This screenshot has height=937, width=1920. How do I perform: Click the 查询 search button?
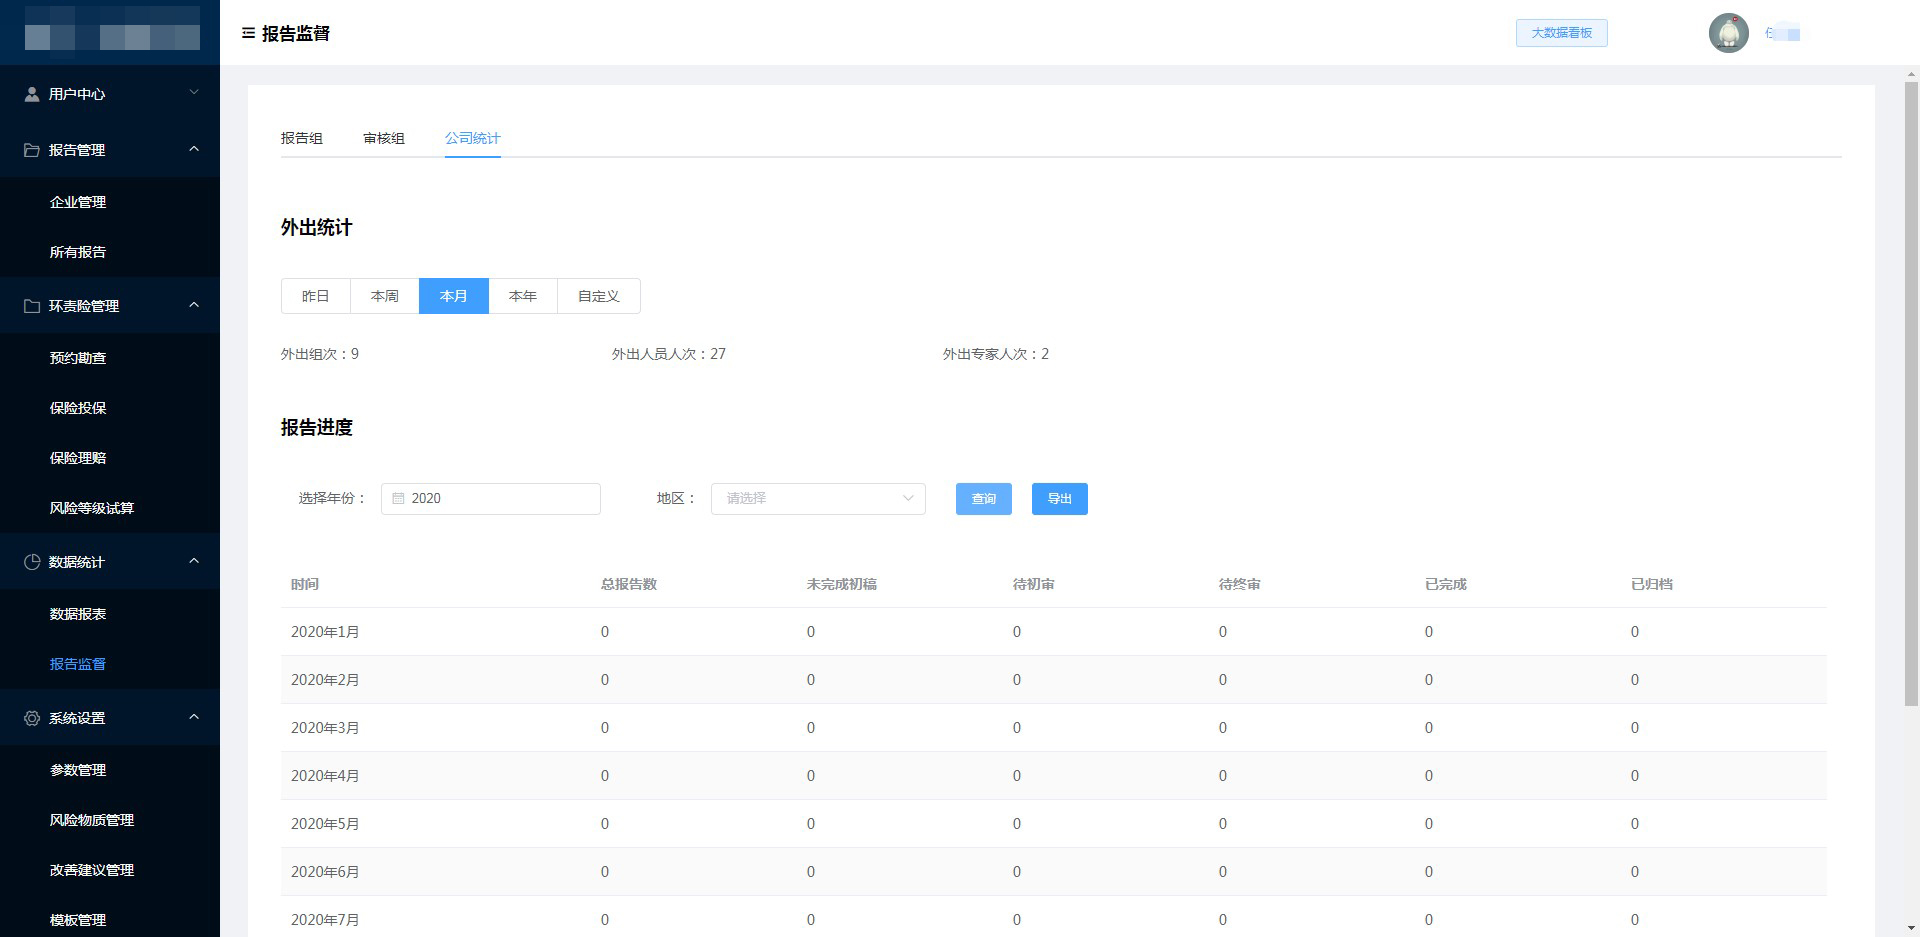click(x=983, y=499)
